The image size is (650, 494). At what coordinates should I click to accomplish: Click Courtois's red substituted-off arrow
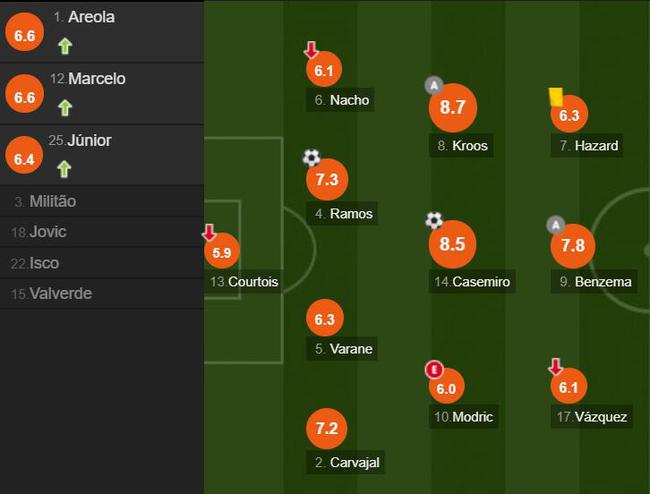pos(209,232)
